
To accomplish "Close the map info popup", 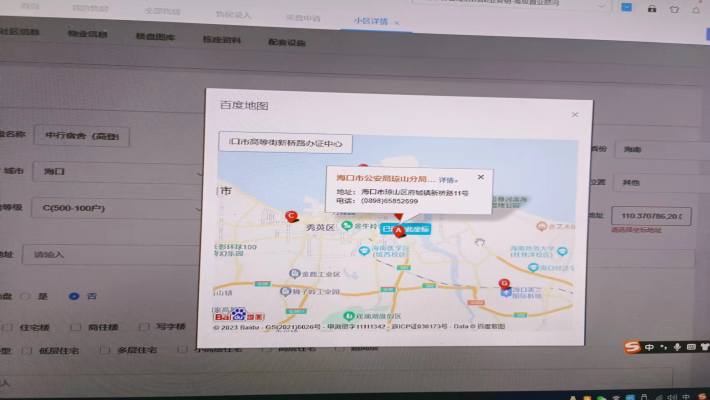I will pyautogui.click(x=481, y=177).
